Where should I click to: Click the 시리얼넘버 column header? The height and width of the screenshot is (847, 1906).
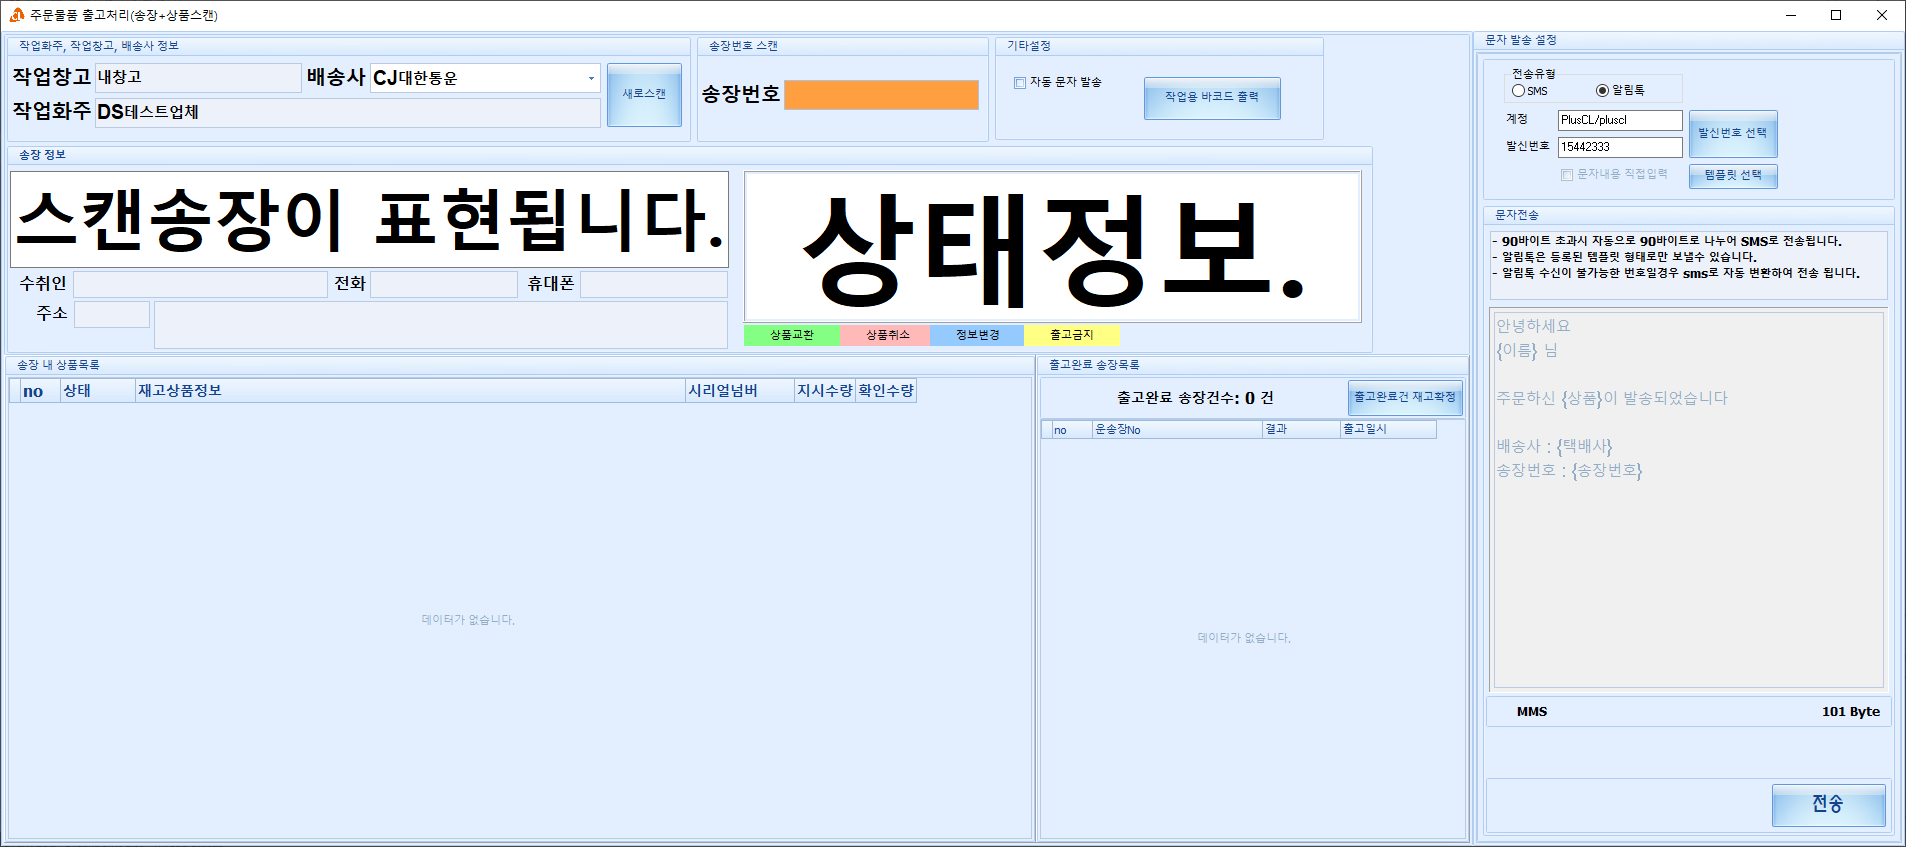(740, 391)
